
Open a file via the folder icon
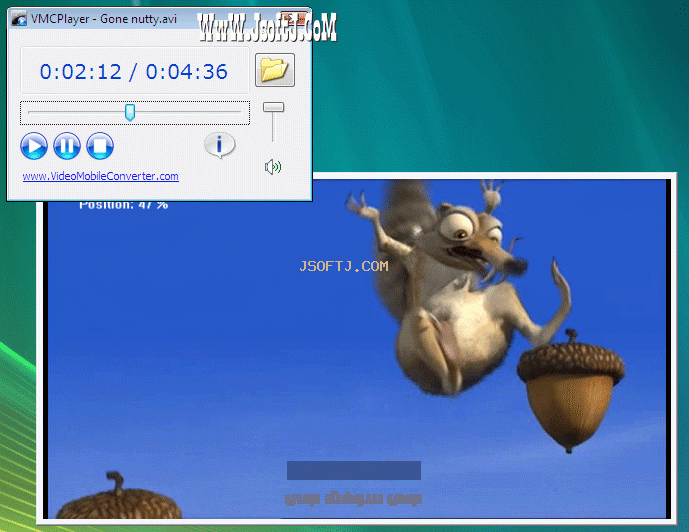[x=275, y=70]
